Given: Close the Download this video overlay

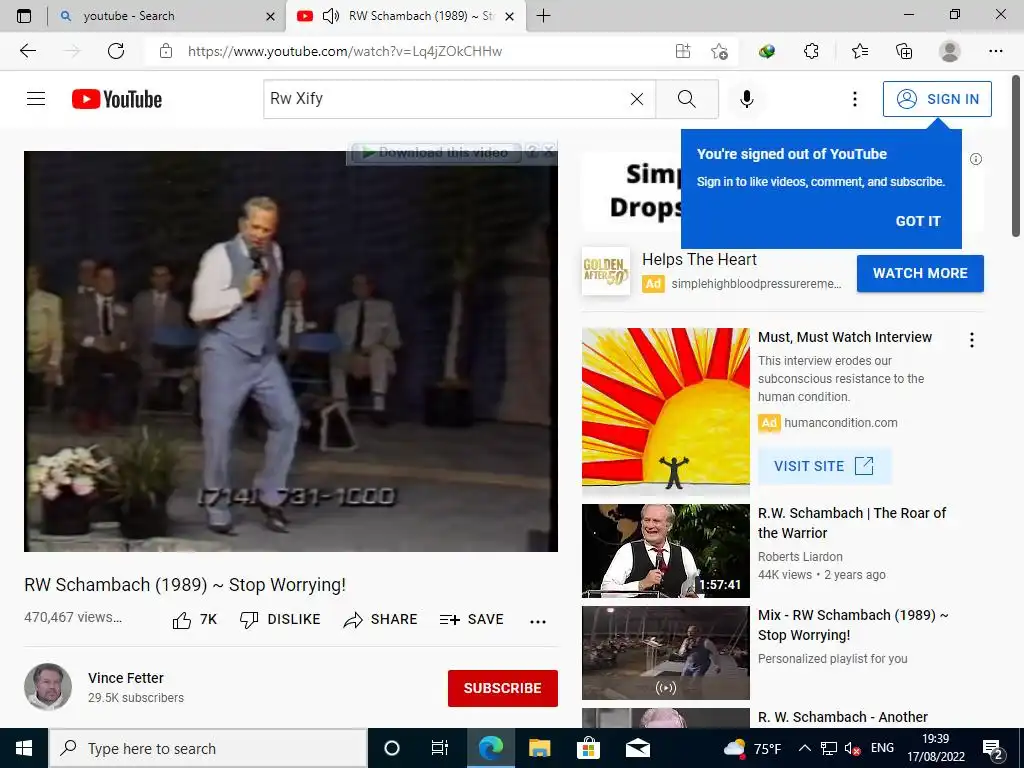Looking at the screenshot, I should click(x=549, y=152).
